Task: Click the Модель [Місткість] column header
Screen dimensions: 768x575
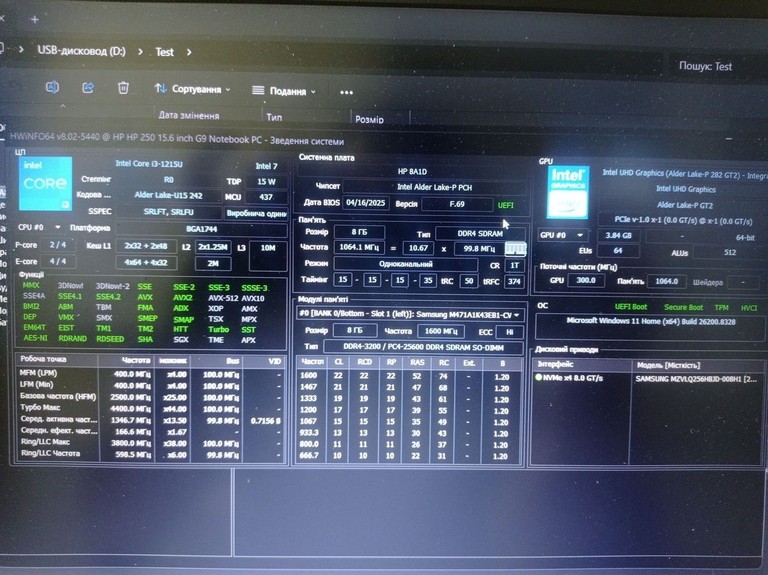Action: pyautogui.click(x=668, y=365)
